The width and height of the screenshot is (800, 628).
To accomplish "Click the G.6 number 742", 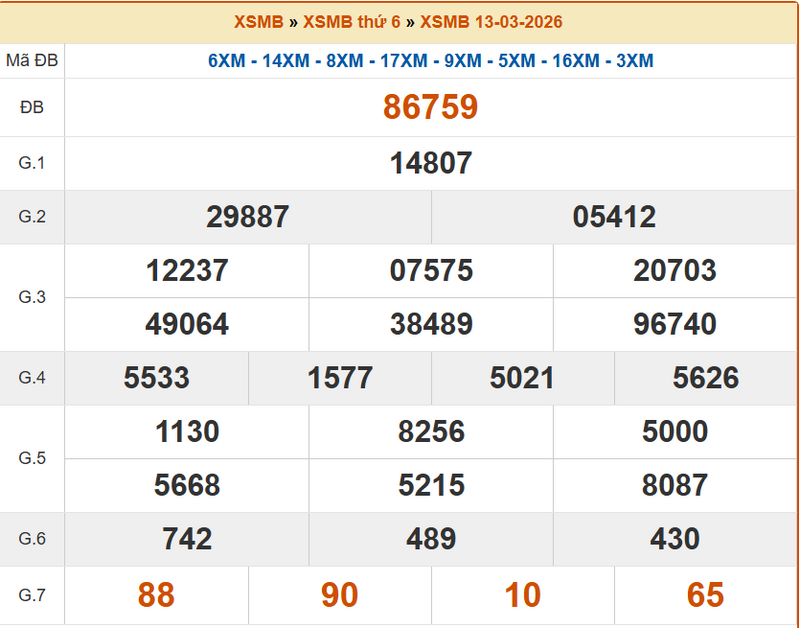I will pyautogui.click(x=187, y=539).
